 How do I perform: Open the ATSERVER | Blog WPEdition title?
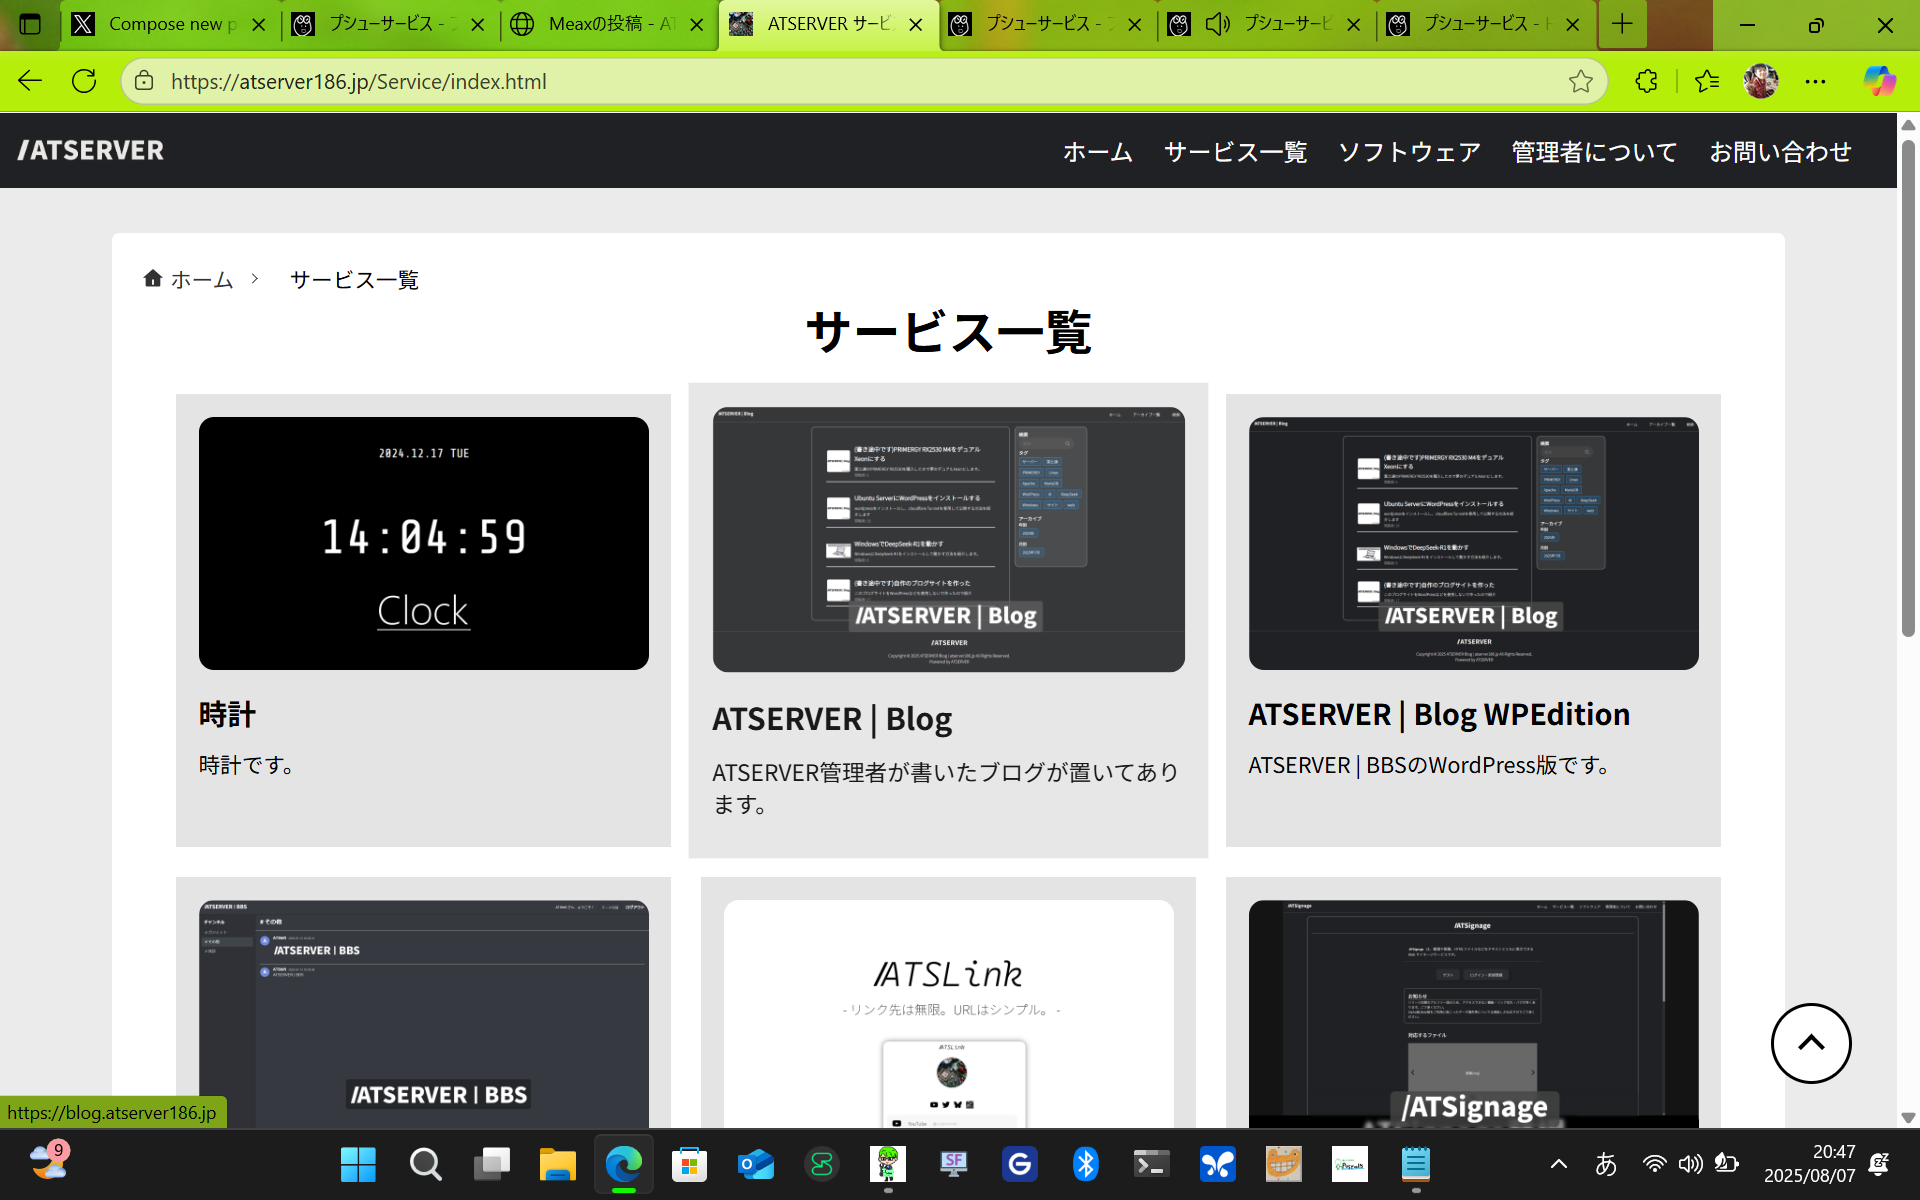1439,714
